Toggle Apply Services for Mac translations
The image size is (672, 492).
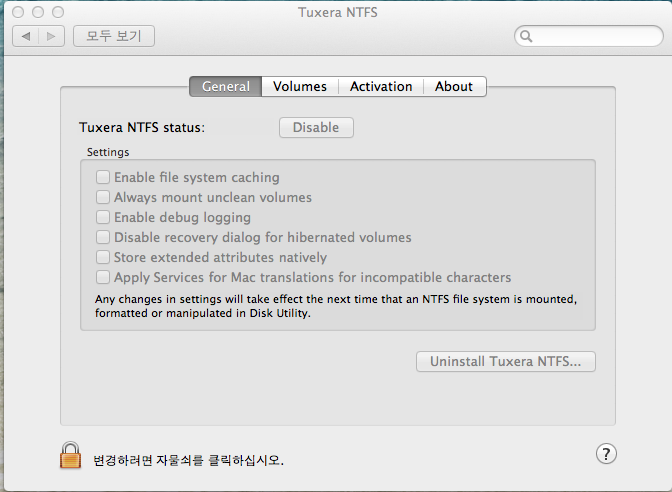point(103,277)
